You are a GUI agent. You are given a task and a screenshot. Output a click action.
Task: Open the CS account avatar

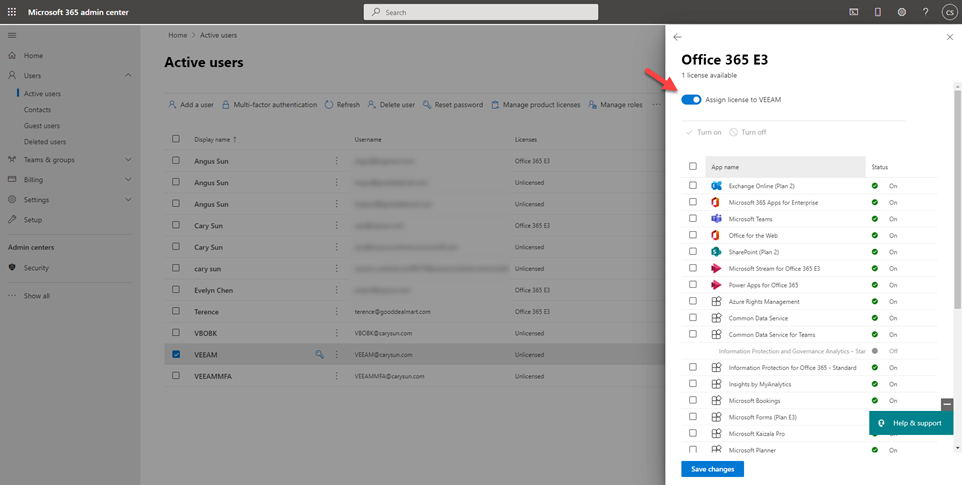click(x=949, y=12)
